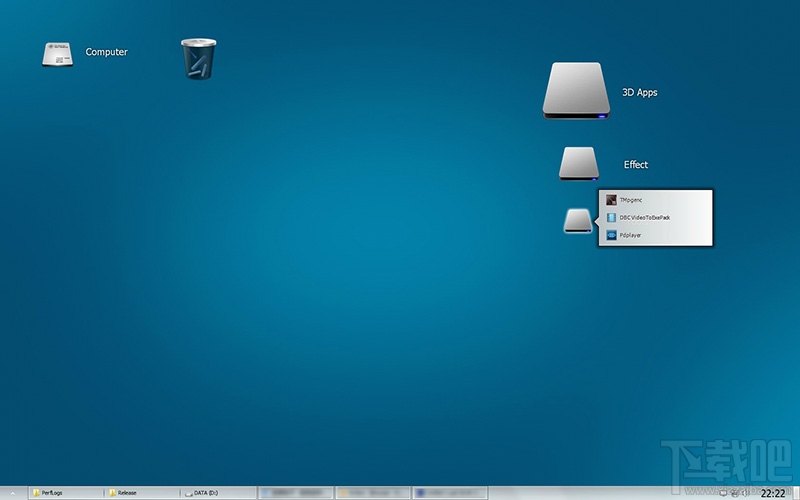Click the TMpgenc icon in the popup
Image resolution: width=800 pixels, height=500 pixels.
click(611, 200)
